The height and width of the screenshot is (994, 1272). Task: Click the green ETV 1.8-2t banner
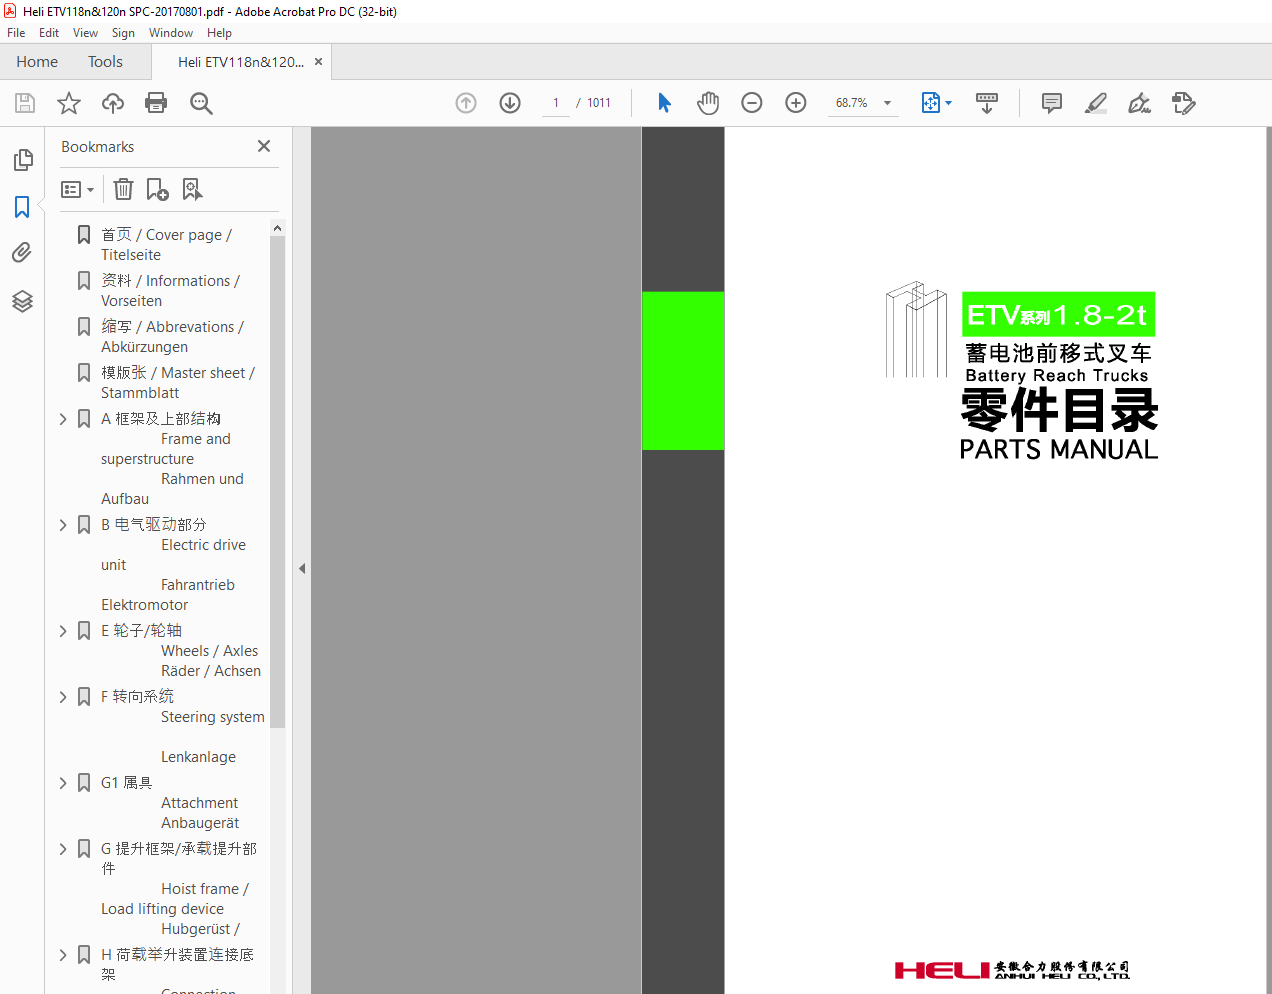click(x=1058, y=315)
